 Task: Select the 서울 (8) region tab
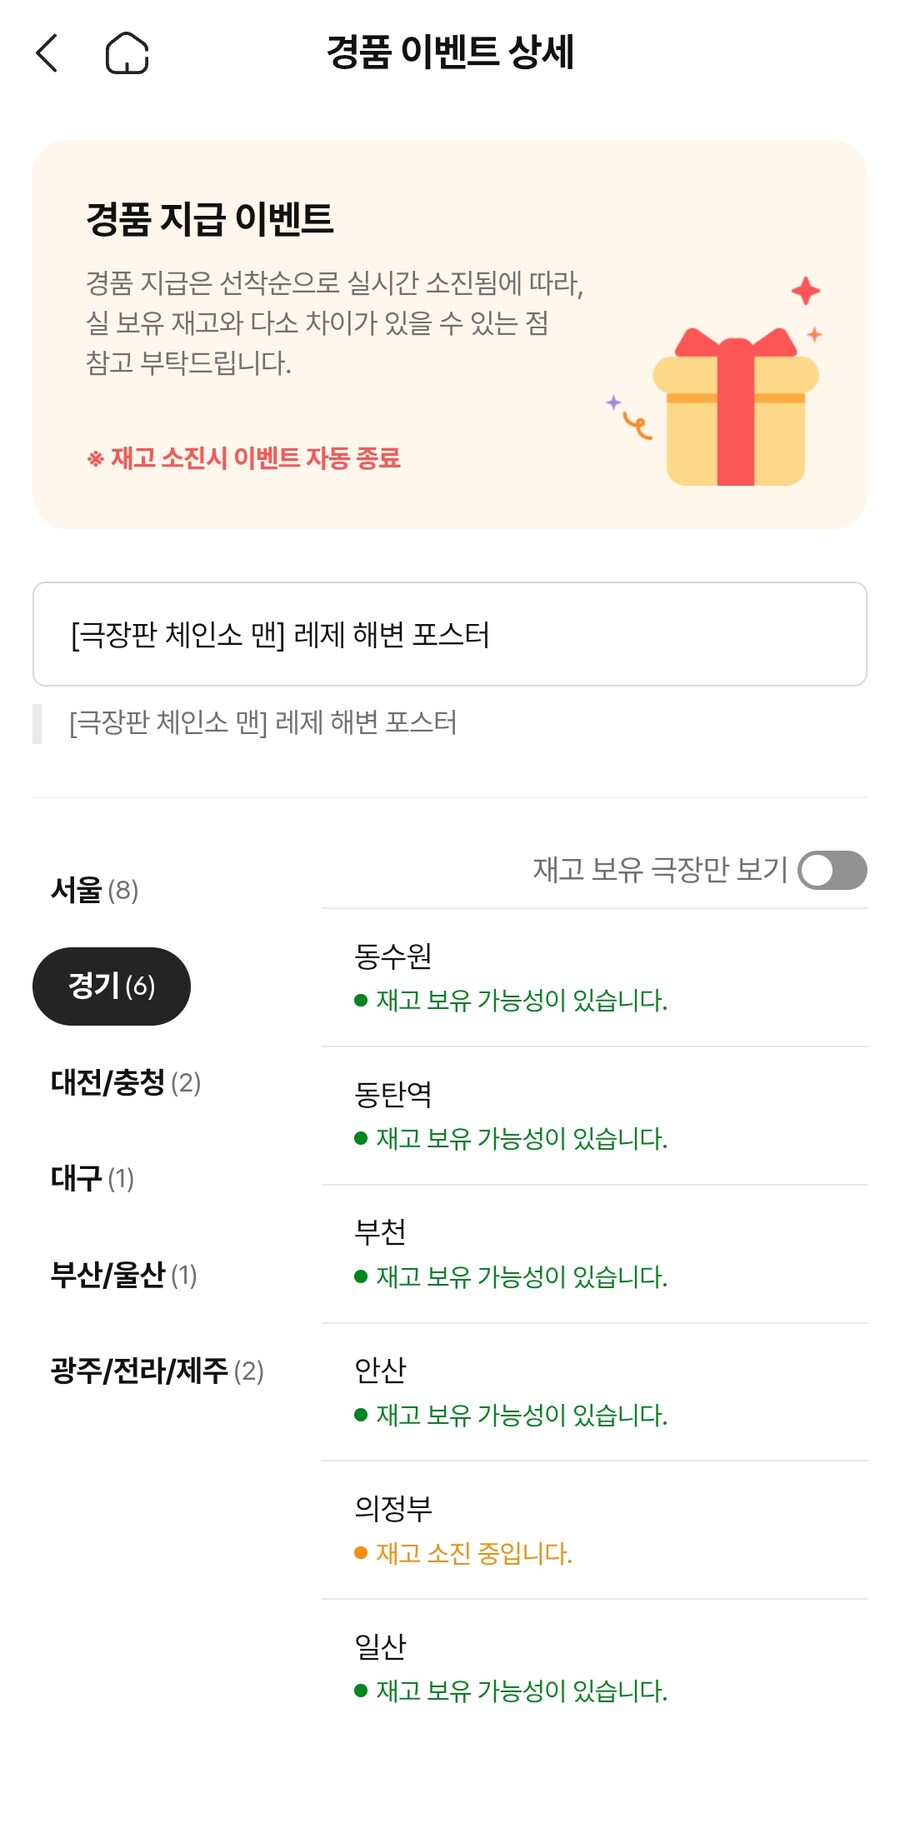click(x=95, y=890)
